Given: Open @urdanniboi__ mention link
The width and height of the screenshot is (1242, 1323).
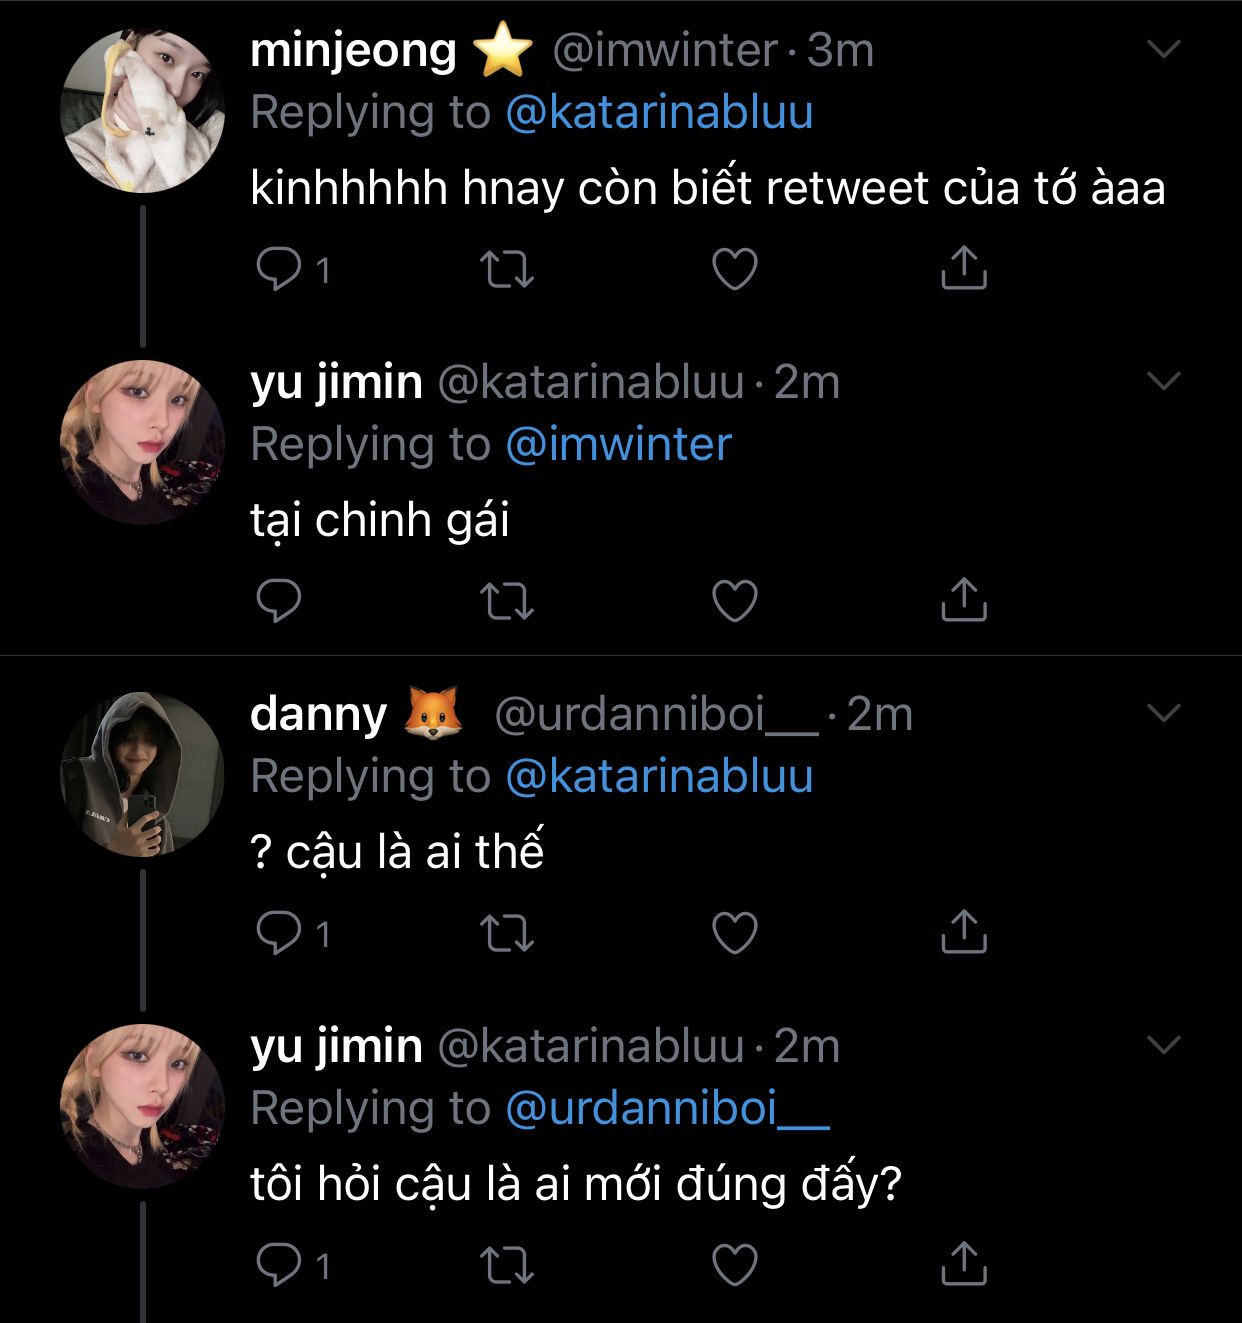Looking at the screenshot, I should (x=667, y=1108).
